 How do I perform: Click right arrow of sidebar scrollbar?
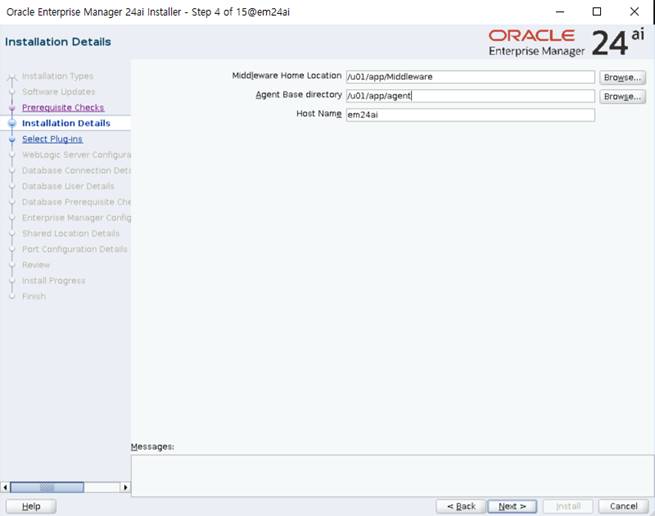(125, 487)
